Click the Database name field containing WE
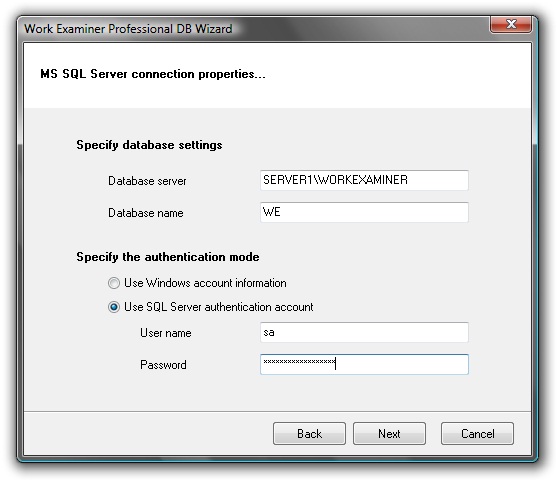Viewport: 558px width, 482px height. [x=364, y=212]
